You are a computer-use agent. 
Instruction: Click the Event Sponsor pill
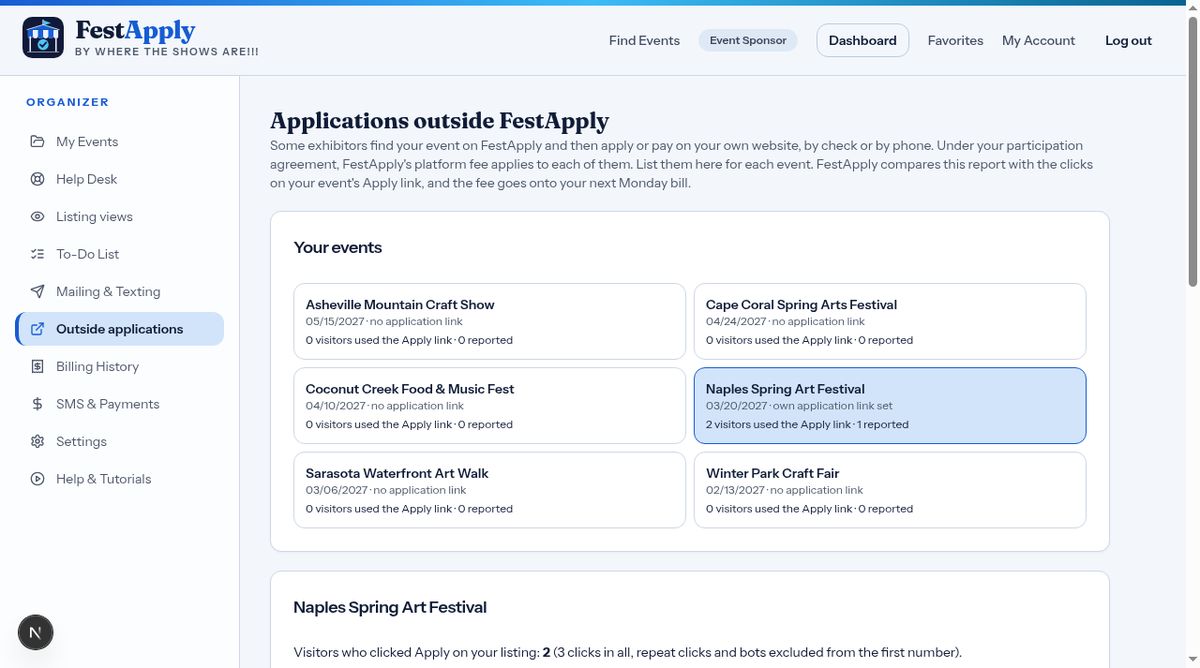[748, 41]
